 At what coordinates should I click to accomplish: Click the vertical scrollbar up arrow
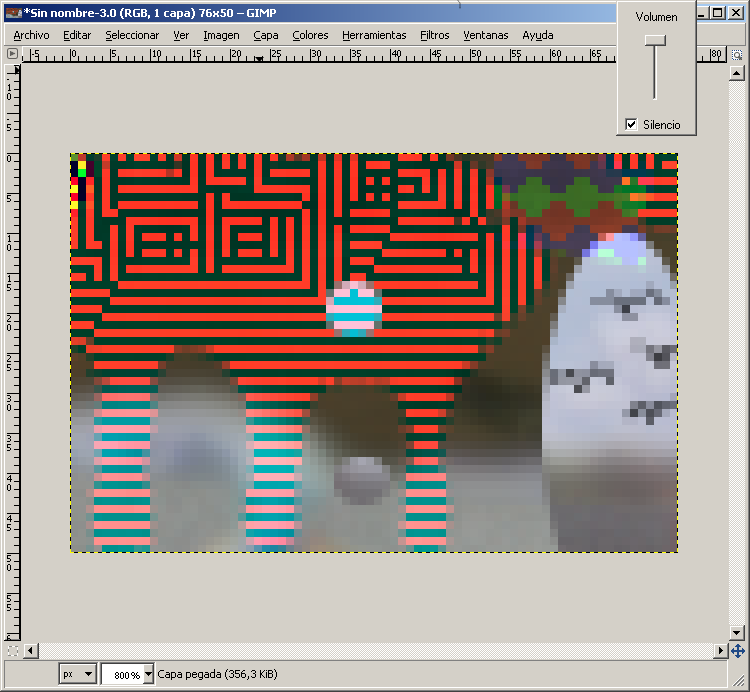point(737,71)
